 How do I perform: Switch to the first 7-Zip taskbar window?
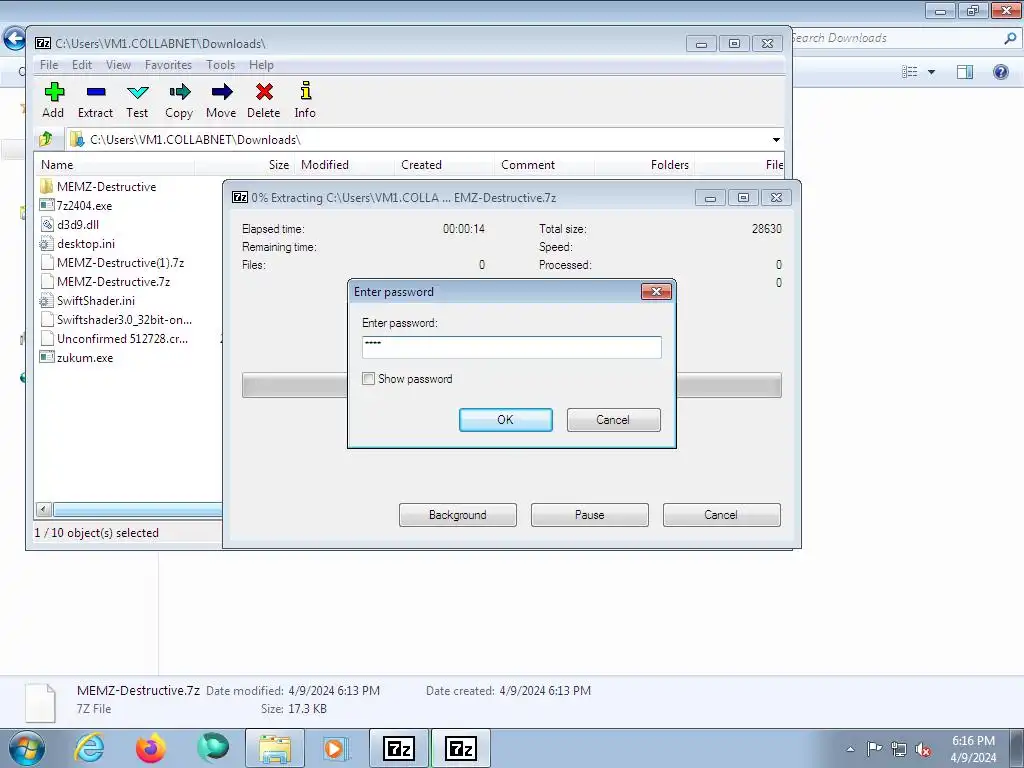[399, 748]
